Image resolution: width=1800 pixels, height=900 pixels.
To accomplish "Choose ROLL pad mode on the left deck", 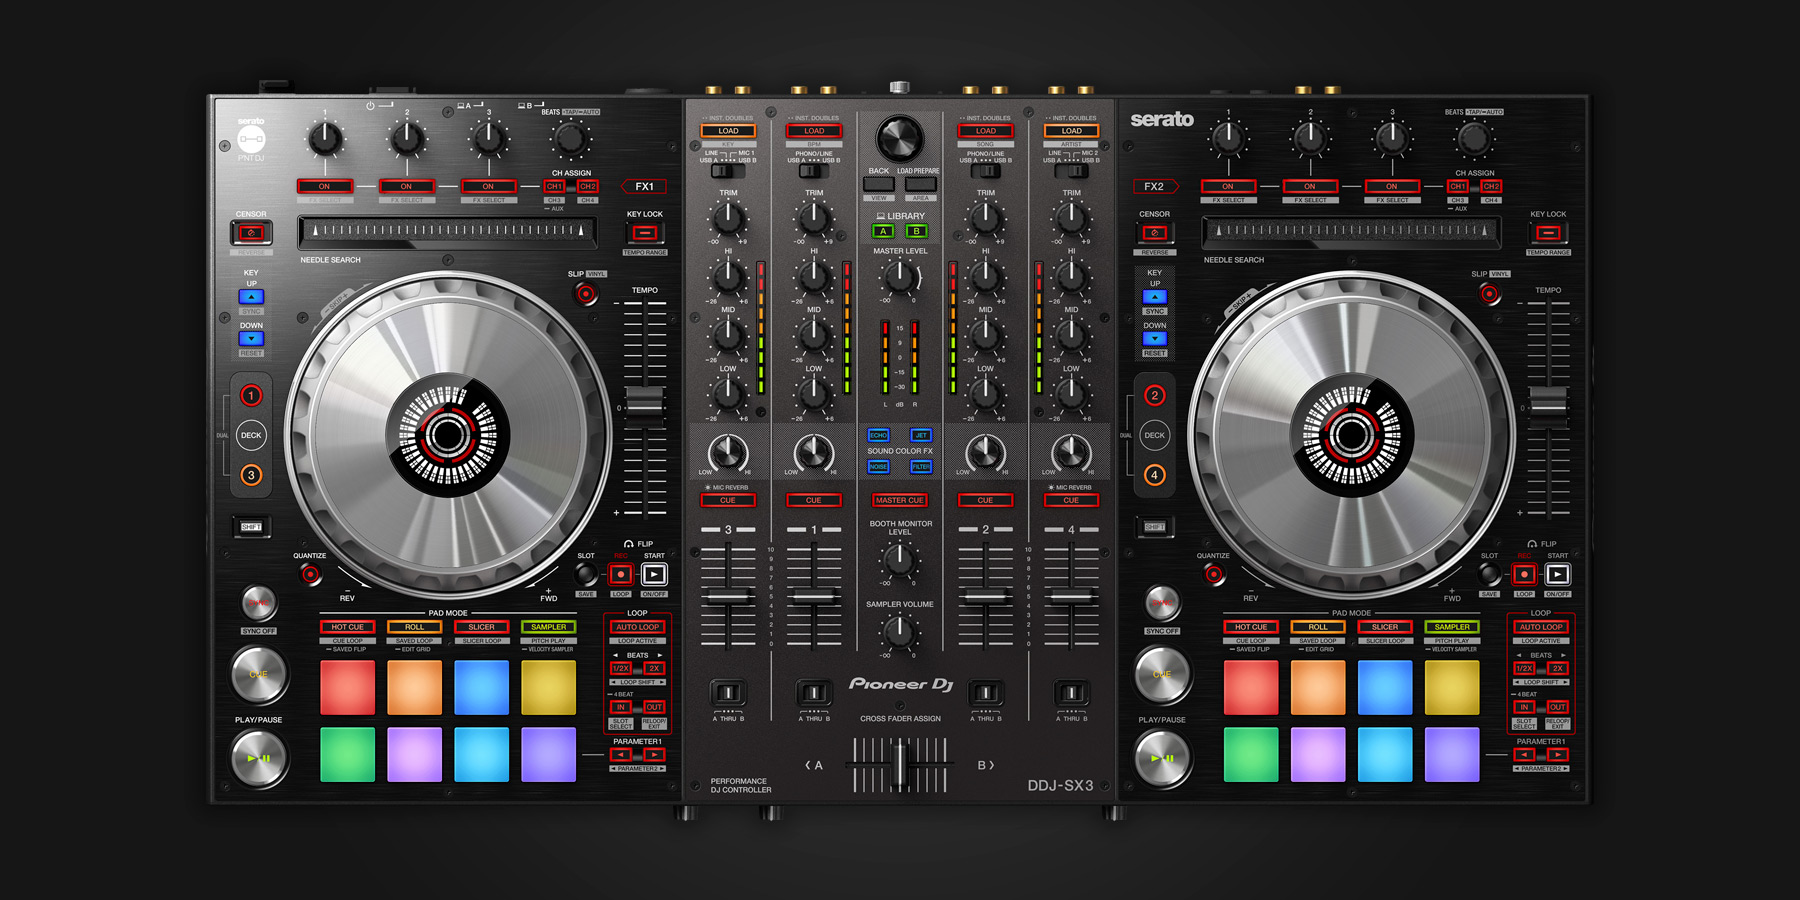I will (x=414, y=627).
